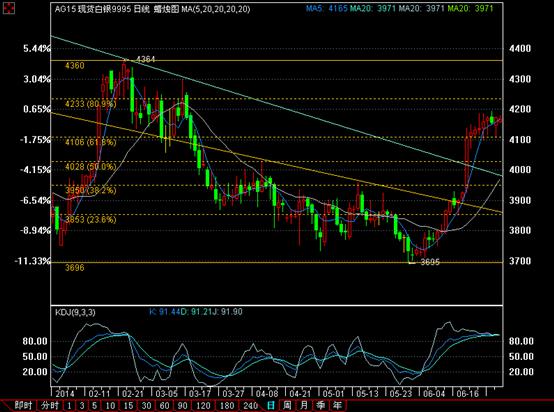Switch to the 月 monthly chart tab
Viewport: 554px width, 412px height.
(304, 405)
